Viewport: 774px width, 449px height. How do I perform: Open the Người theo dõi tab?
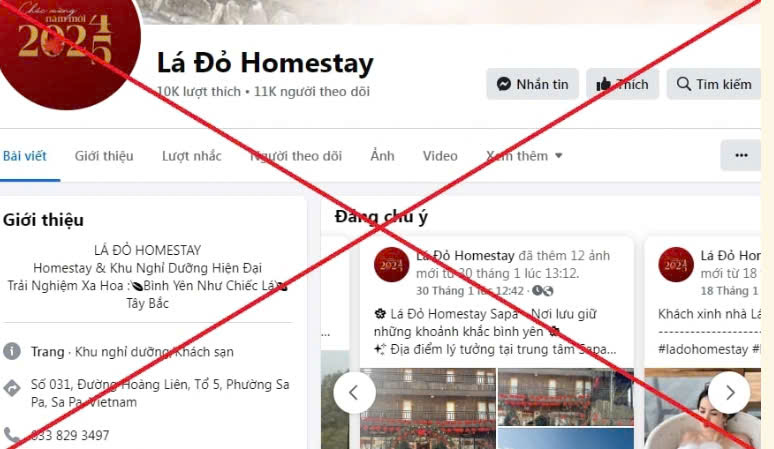pos(296,156)
